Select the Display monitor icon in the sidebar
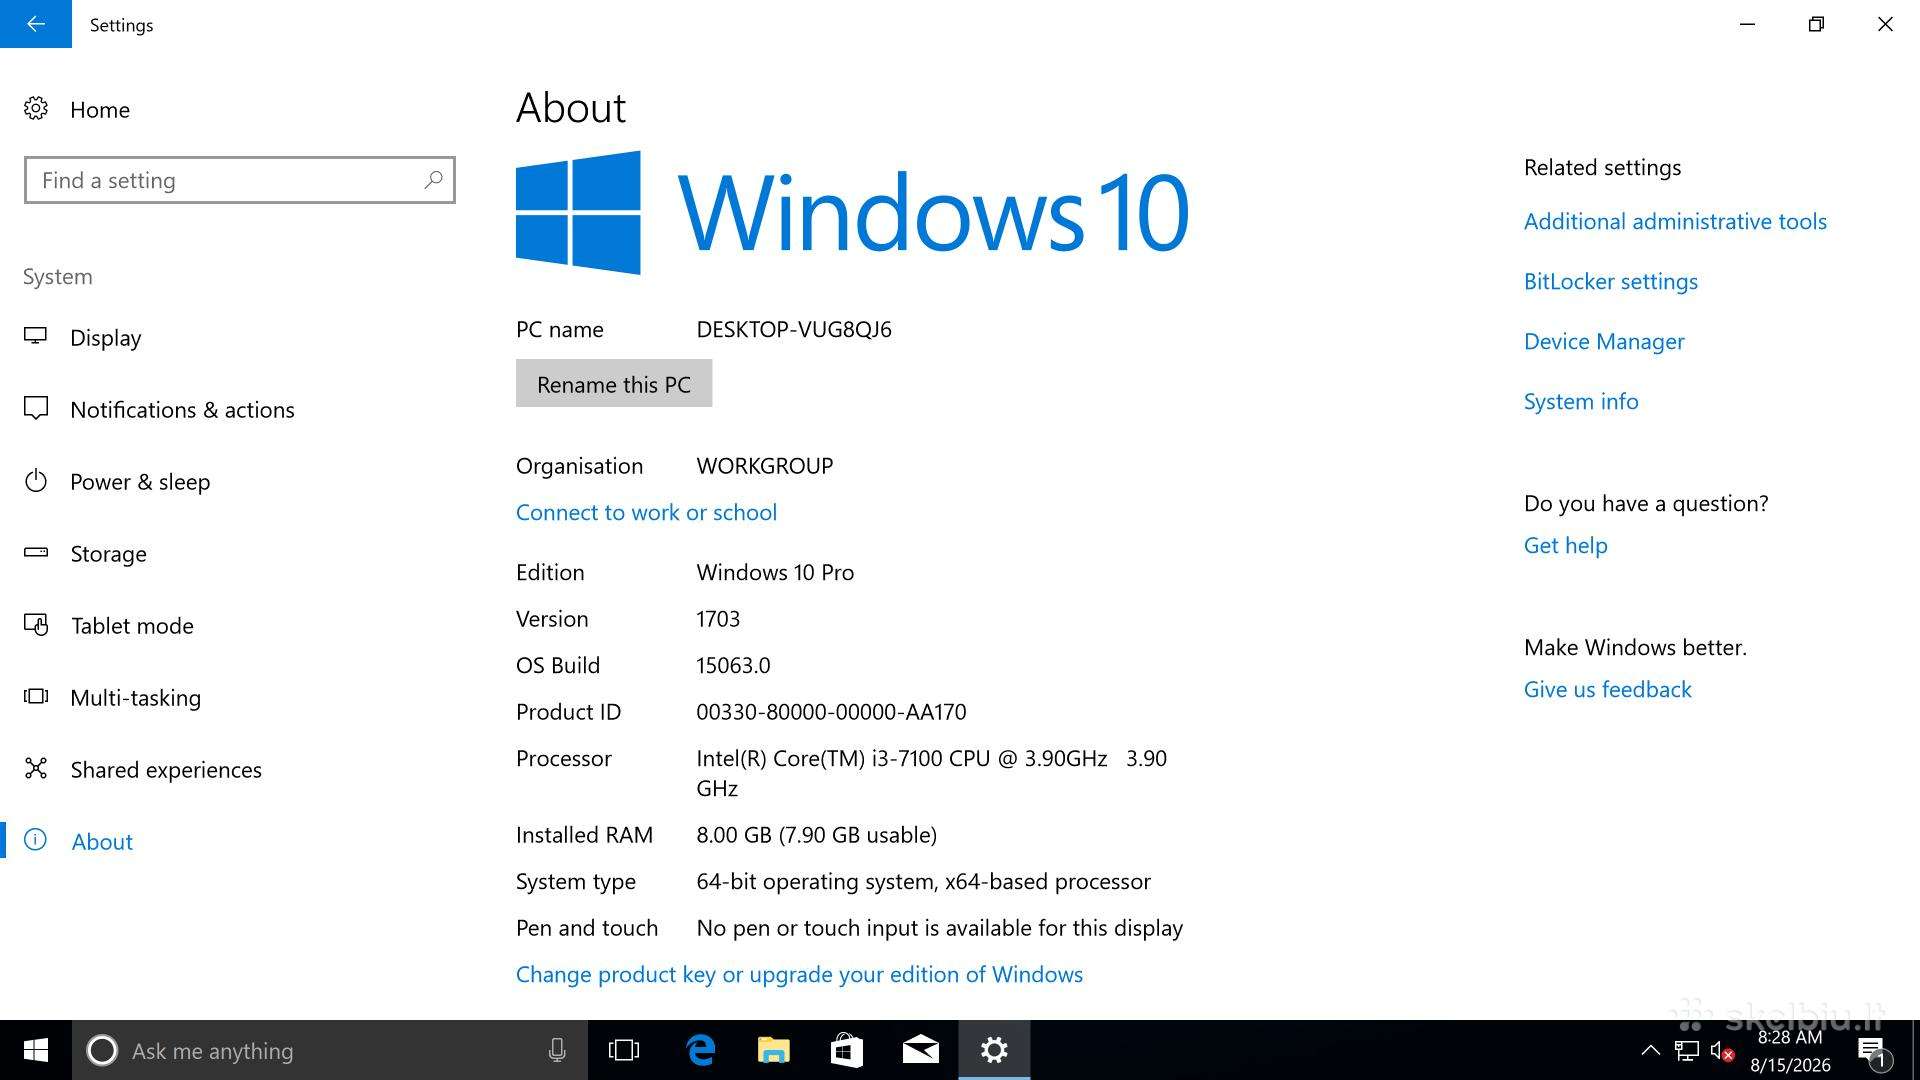The image size is (1920, 1080). 36,337
